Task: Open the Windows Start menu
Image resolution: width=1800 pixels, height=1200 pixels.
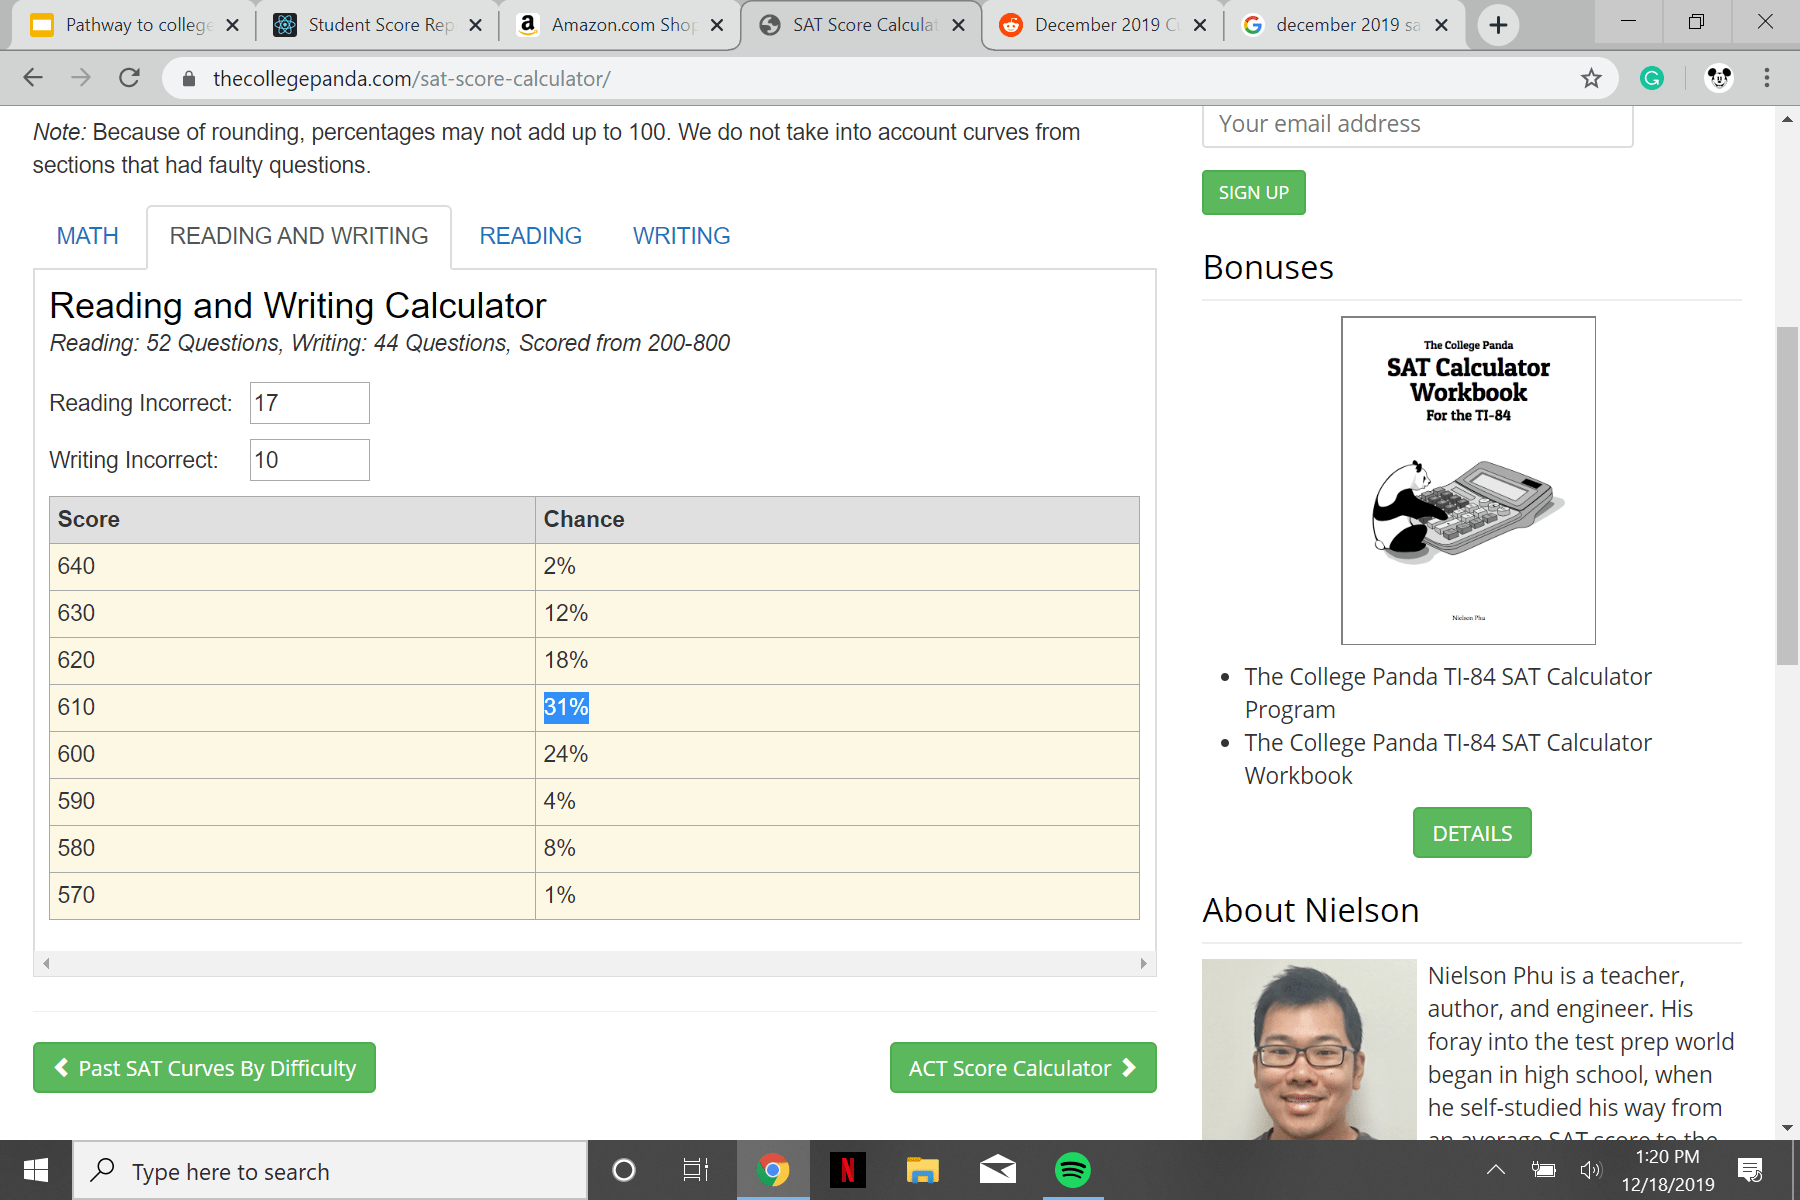Action: coord(36,1170)
